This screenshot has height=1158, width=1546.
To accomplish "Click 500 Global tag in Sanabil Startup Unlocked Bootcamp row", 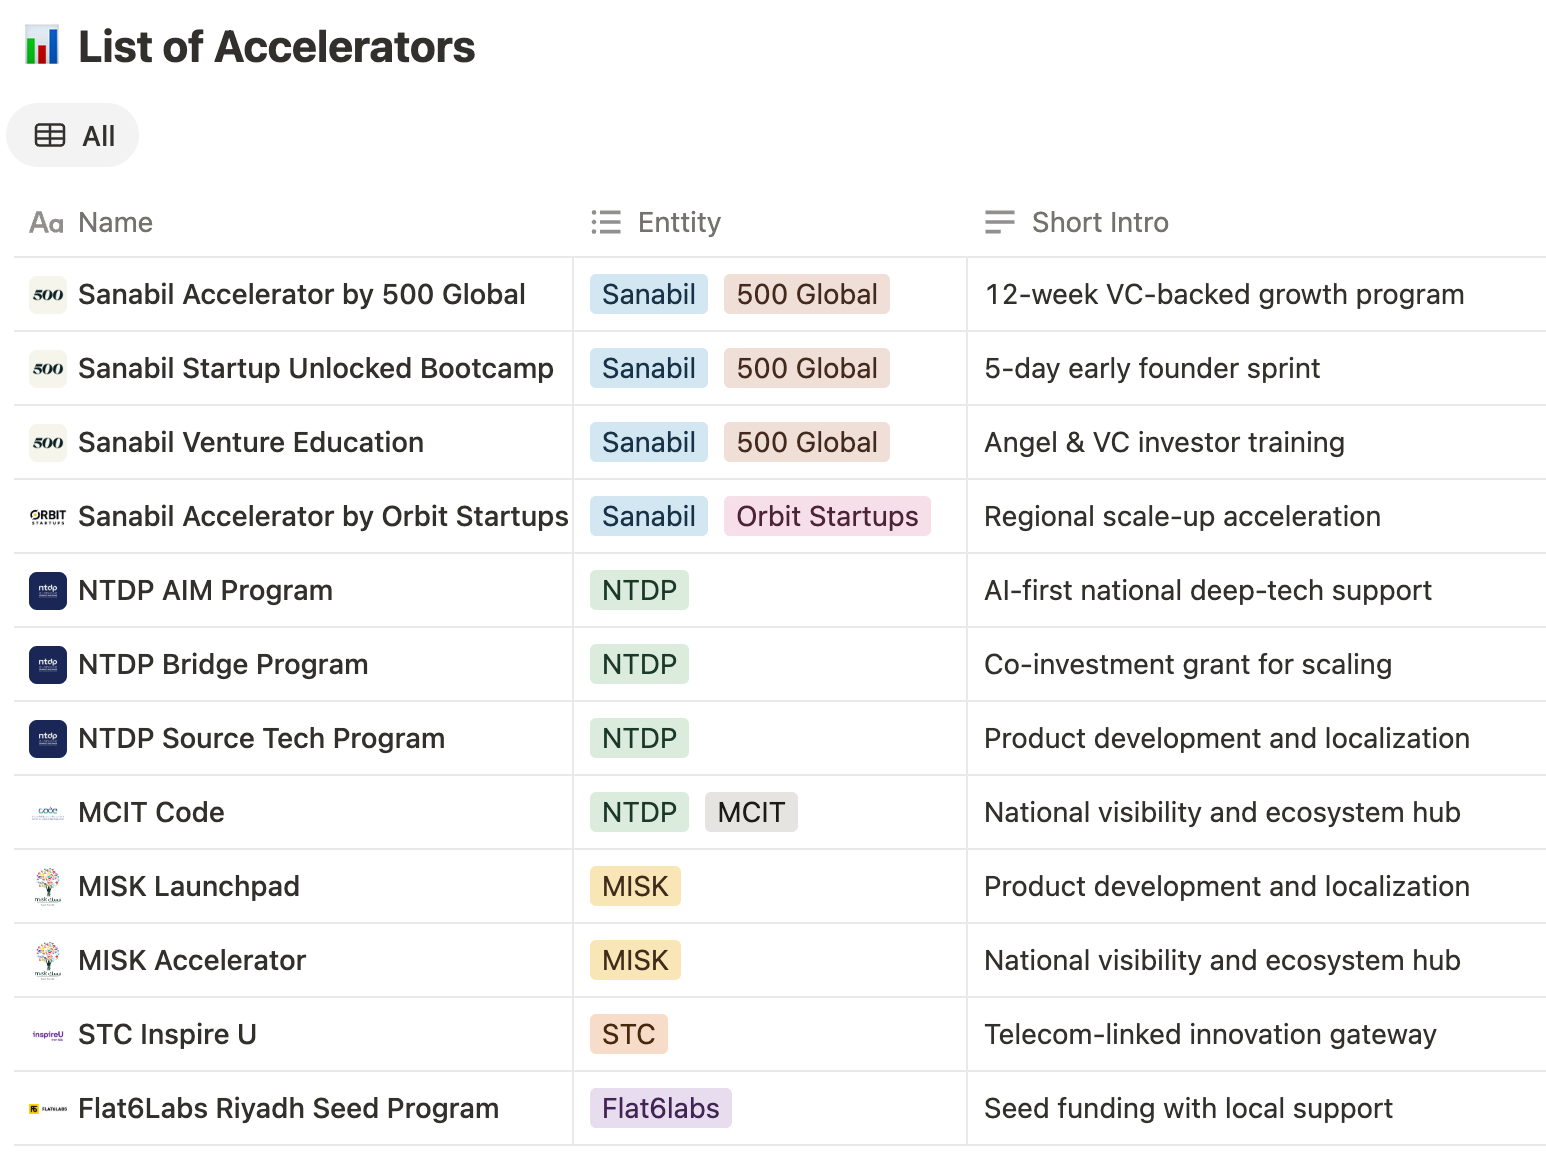I will coord(807,369).
